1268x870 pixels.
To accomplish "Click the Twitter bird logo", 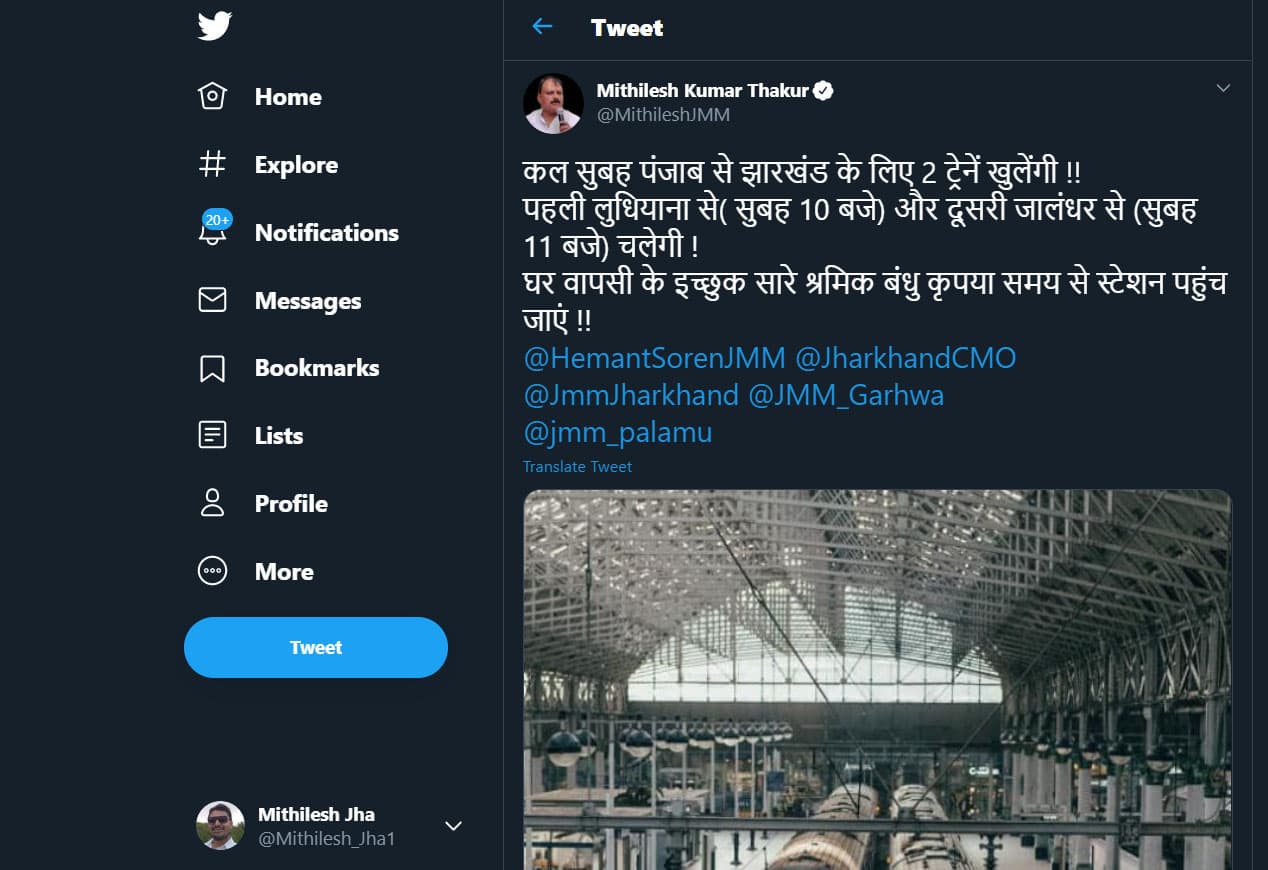I will point(214,27).
